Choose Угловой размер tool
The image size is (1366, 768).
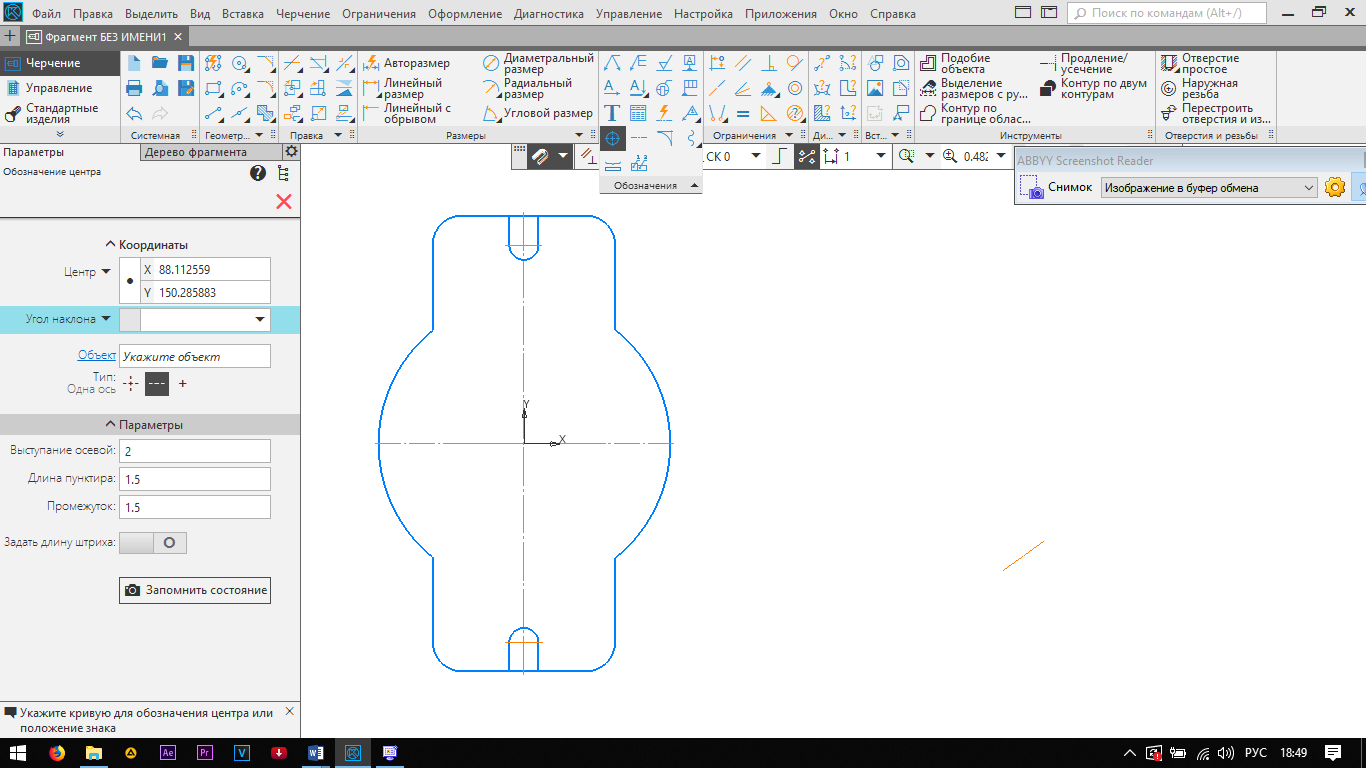tap(538, 114)
